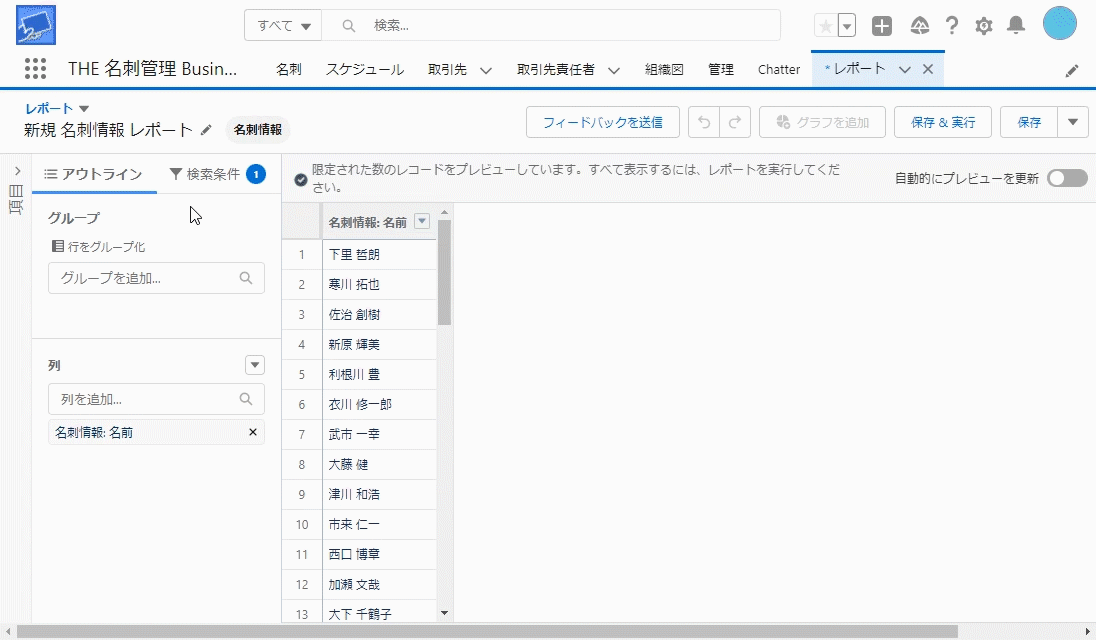
Task: Click the 保存 button
Action: 1029,122
